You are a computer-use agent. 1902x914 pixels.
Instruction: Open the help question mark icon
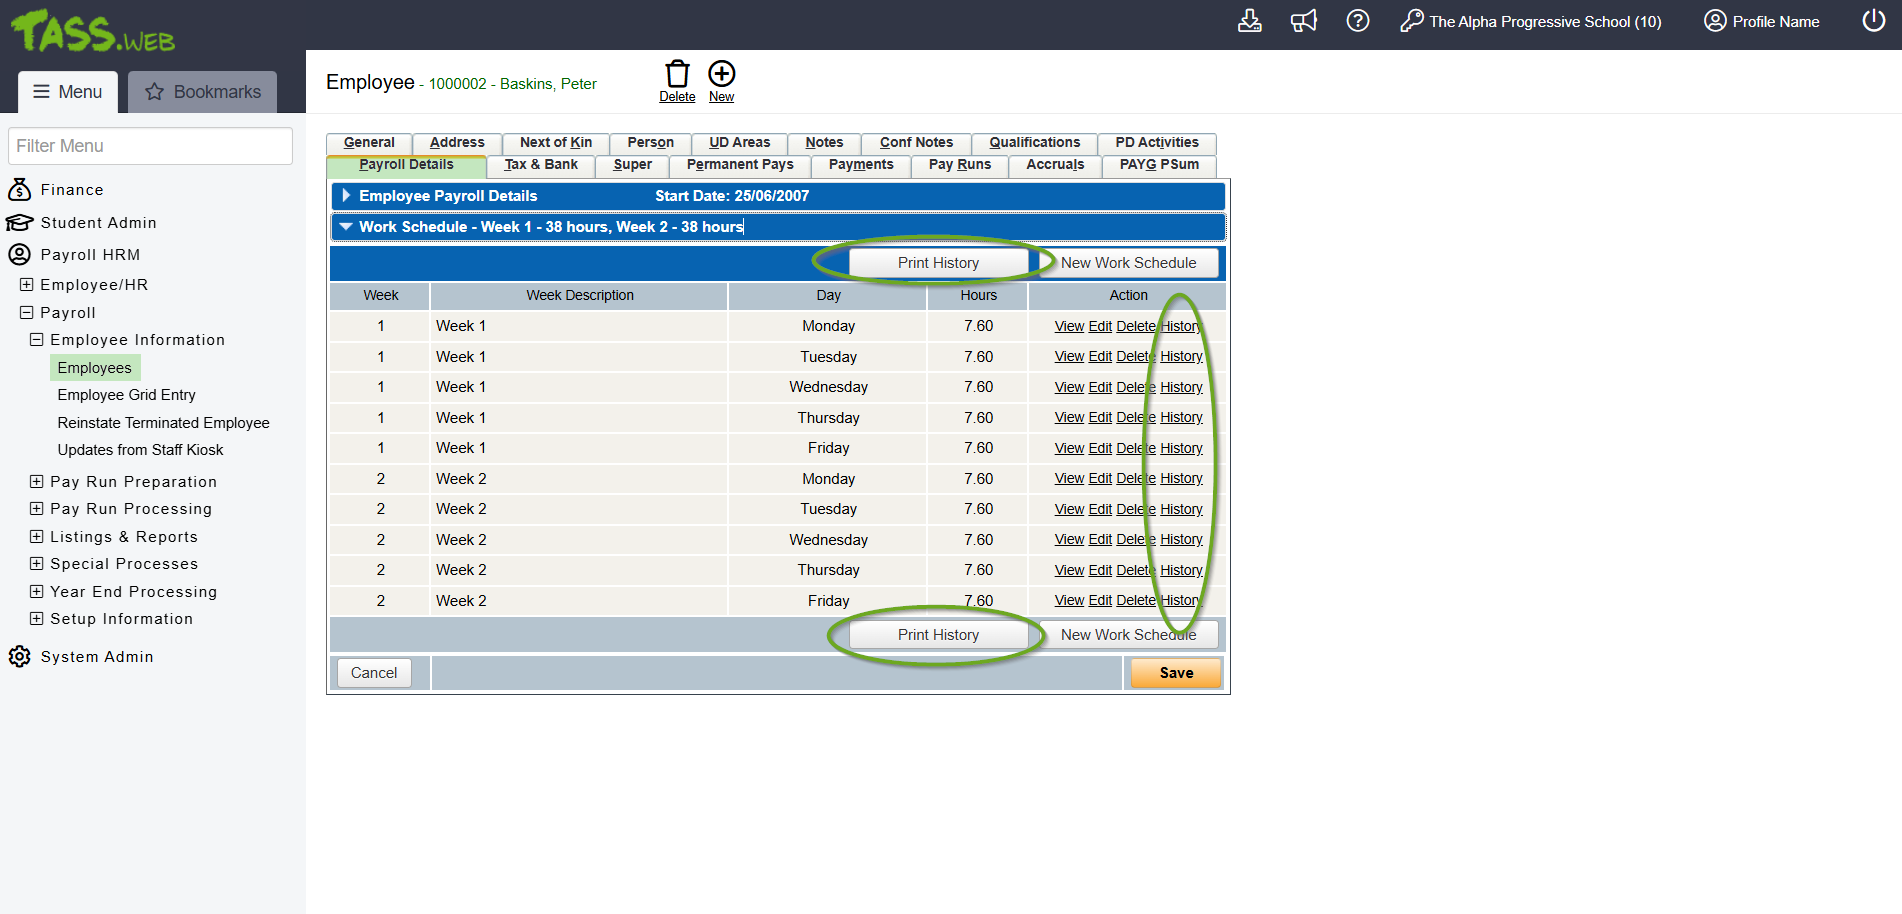tap(1357, 21)
